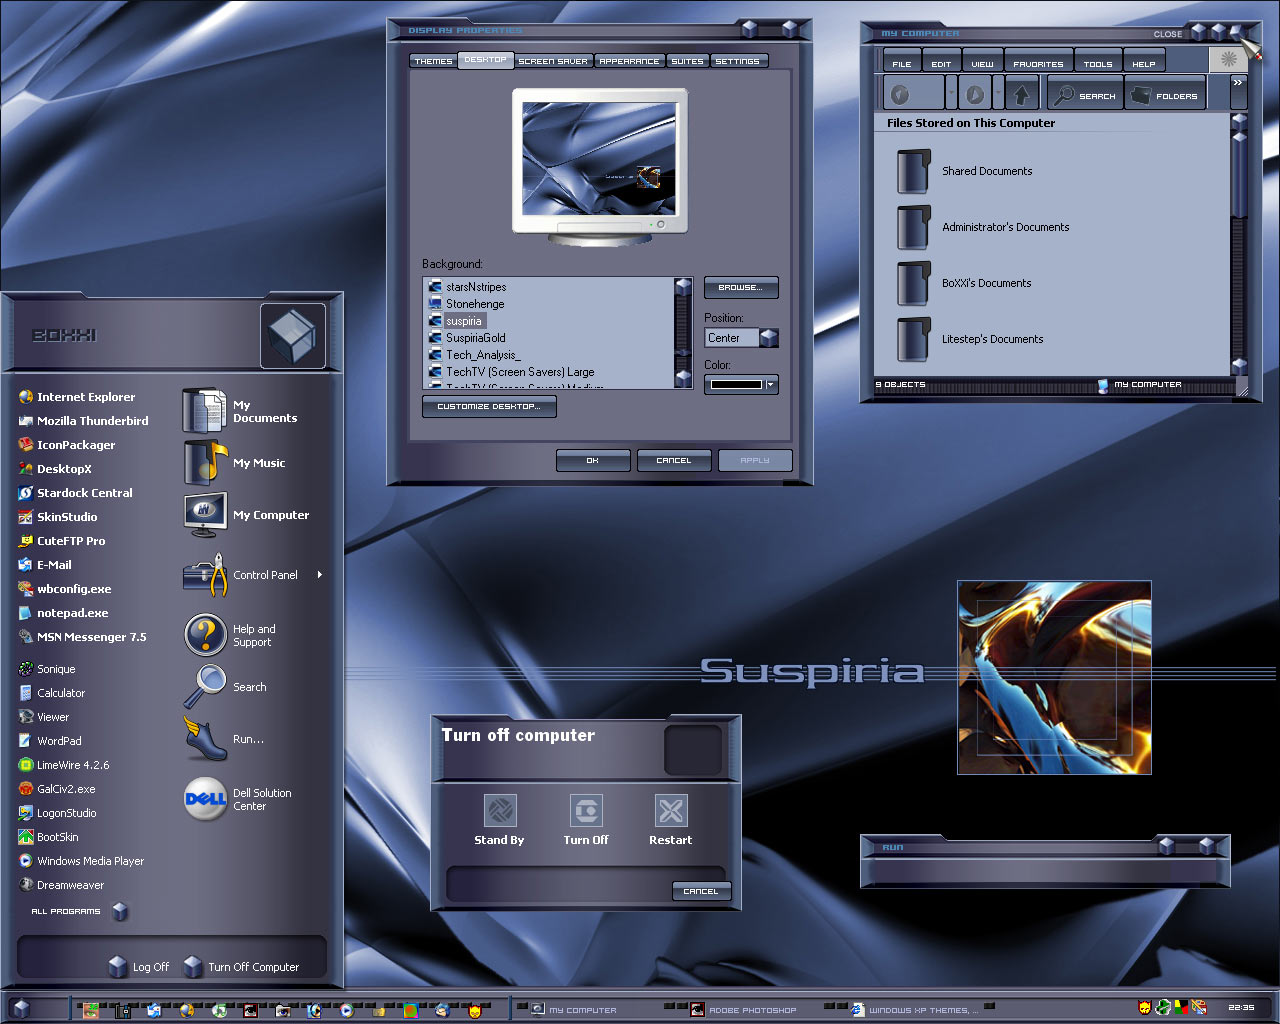Launch Windows Media Player from Start menu
This screenshot has height=1024, width=1280.
(81, 861)
